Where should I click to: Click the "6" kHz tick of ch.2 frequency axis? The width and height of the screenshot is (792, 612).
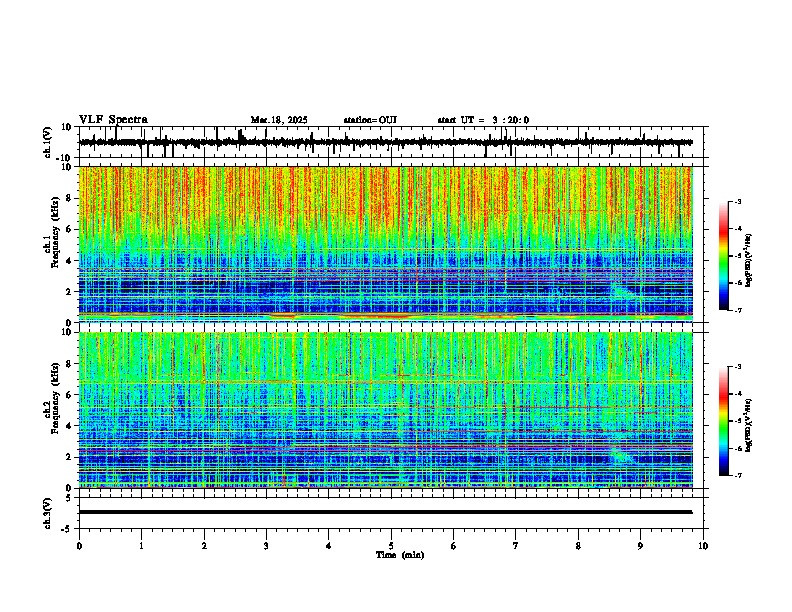[69, 395]
